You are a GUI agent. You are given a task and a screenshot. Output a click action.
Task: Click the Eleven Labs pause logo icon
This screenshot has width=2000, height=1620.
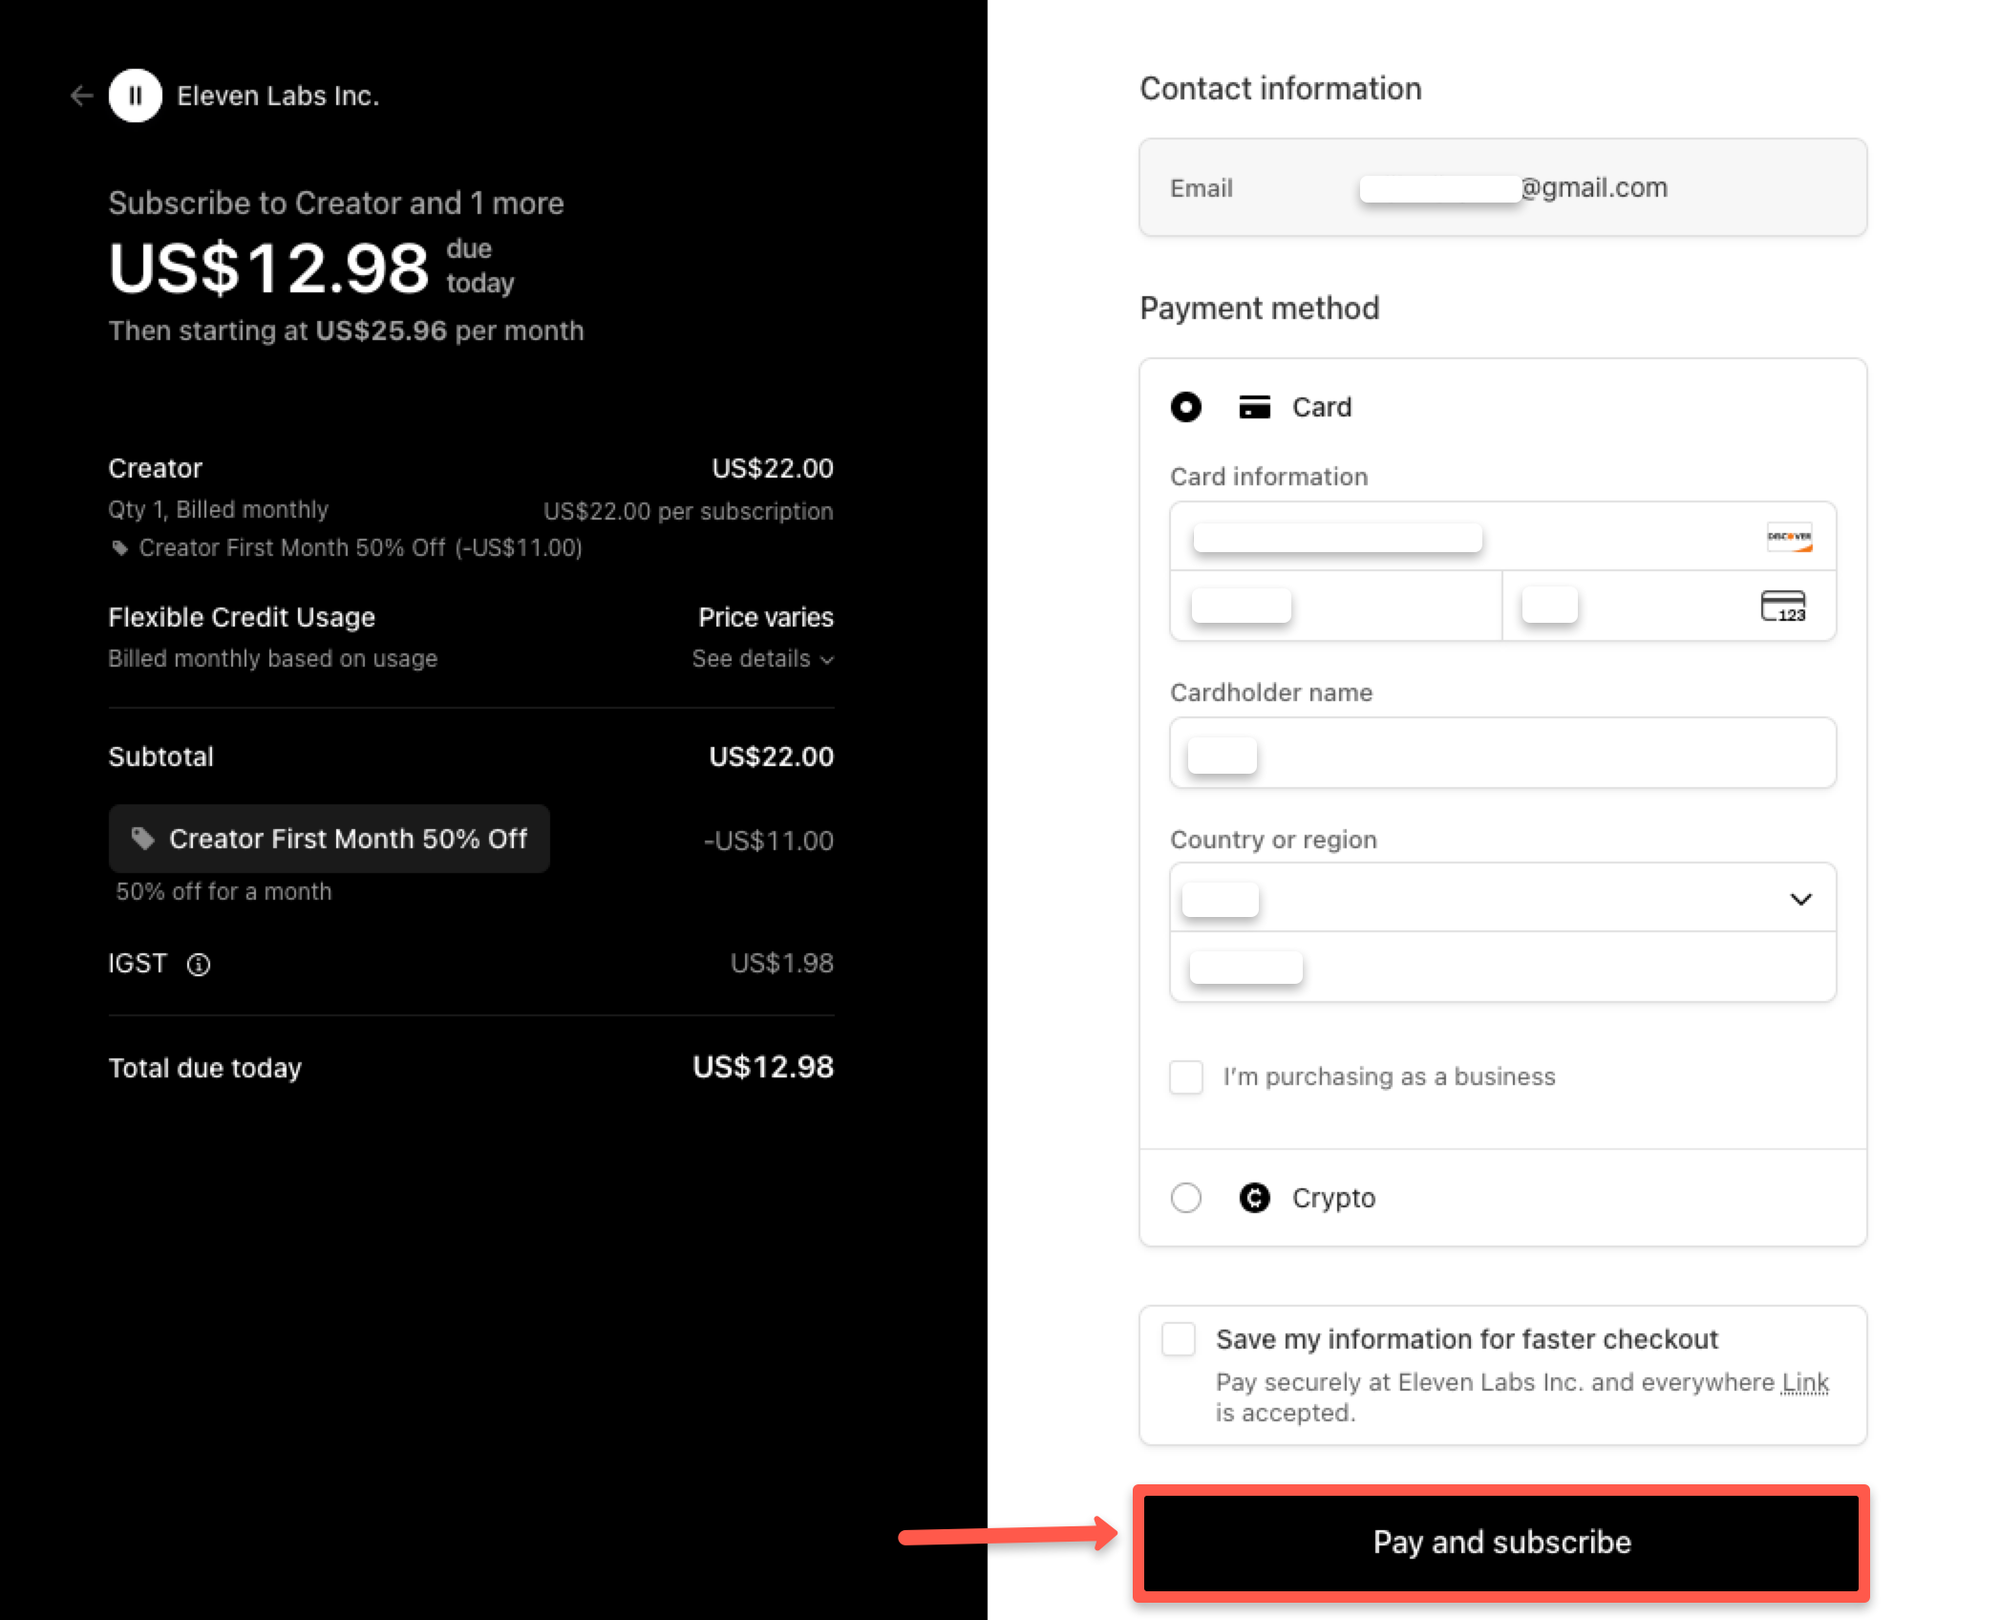click(x=135, y=95)
